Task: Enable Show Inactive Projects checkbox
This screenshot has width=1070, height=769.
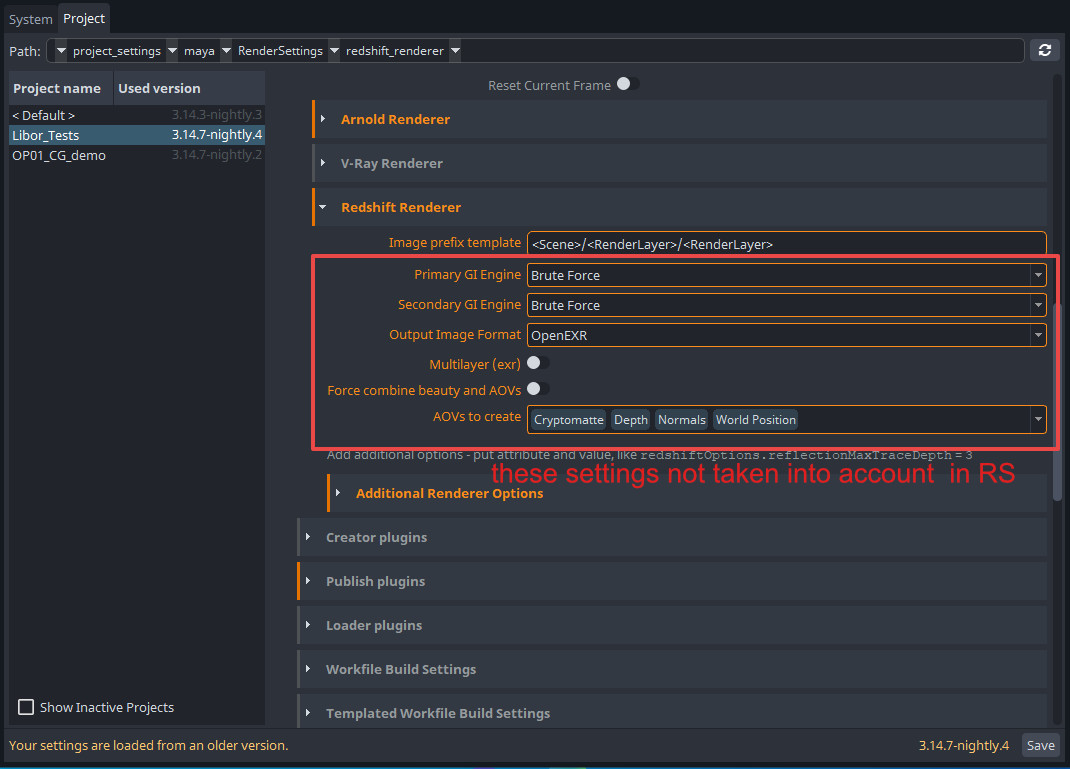Action: click(x=26, y=707)
